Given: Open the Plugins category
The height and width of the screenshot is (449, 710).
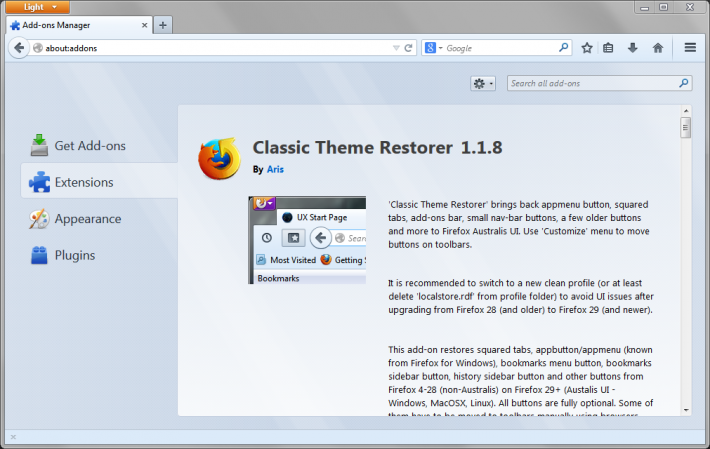Looking at the screenshot, I should click(99, 255).
